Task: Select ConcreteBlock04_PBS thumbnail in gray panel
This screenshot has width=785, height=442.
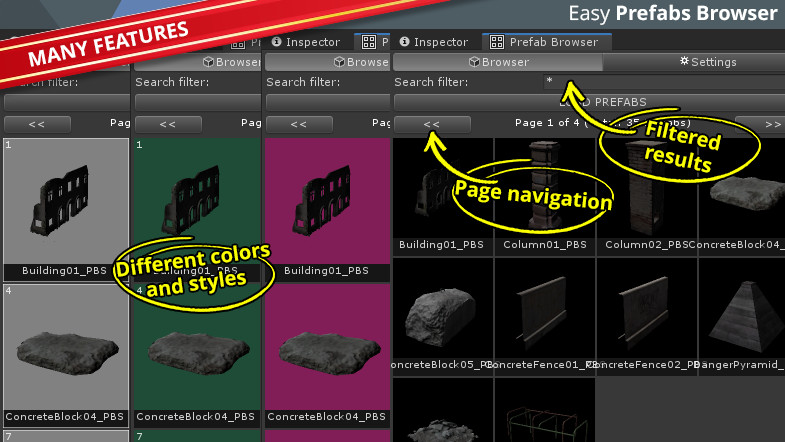Action: click(66, 347)
